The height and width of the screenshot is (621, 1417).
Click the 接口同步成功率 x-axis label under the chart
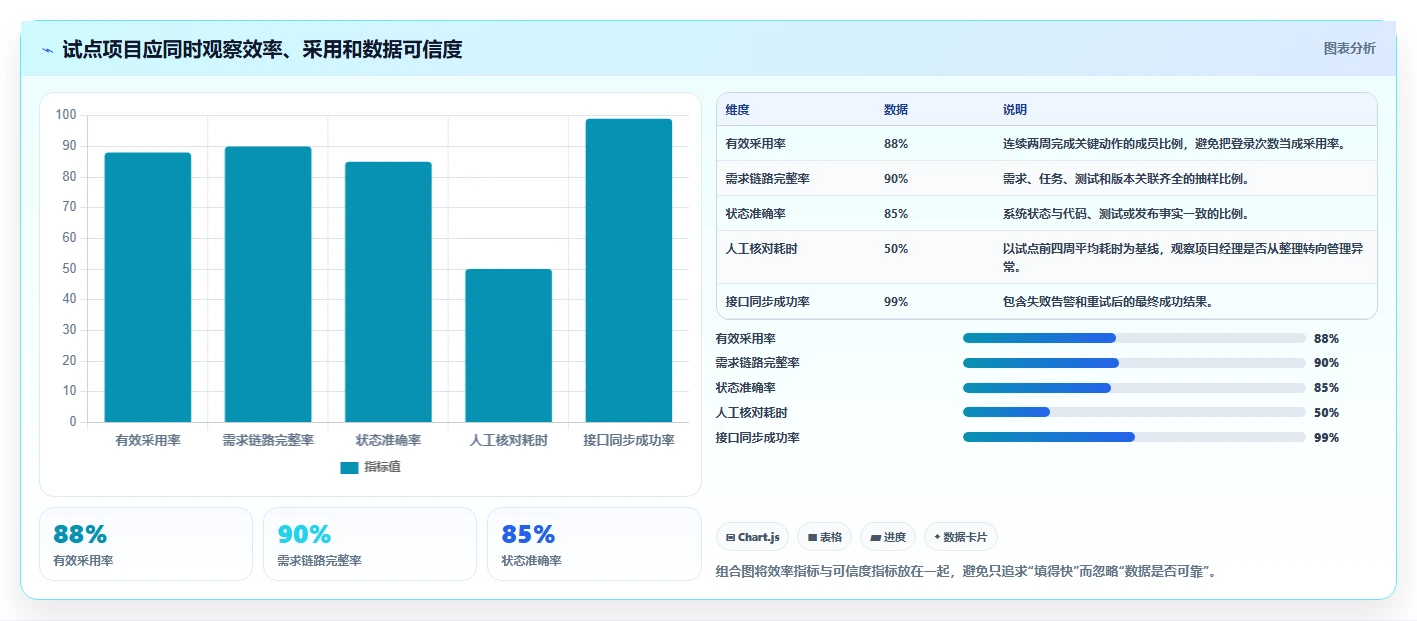pyautogui.click(x=629, y=441)
